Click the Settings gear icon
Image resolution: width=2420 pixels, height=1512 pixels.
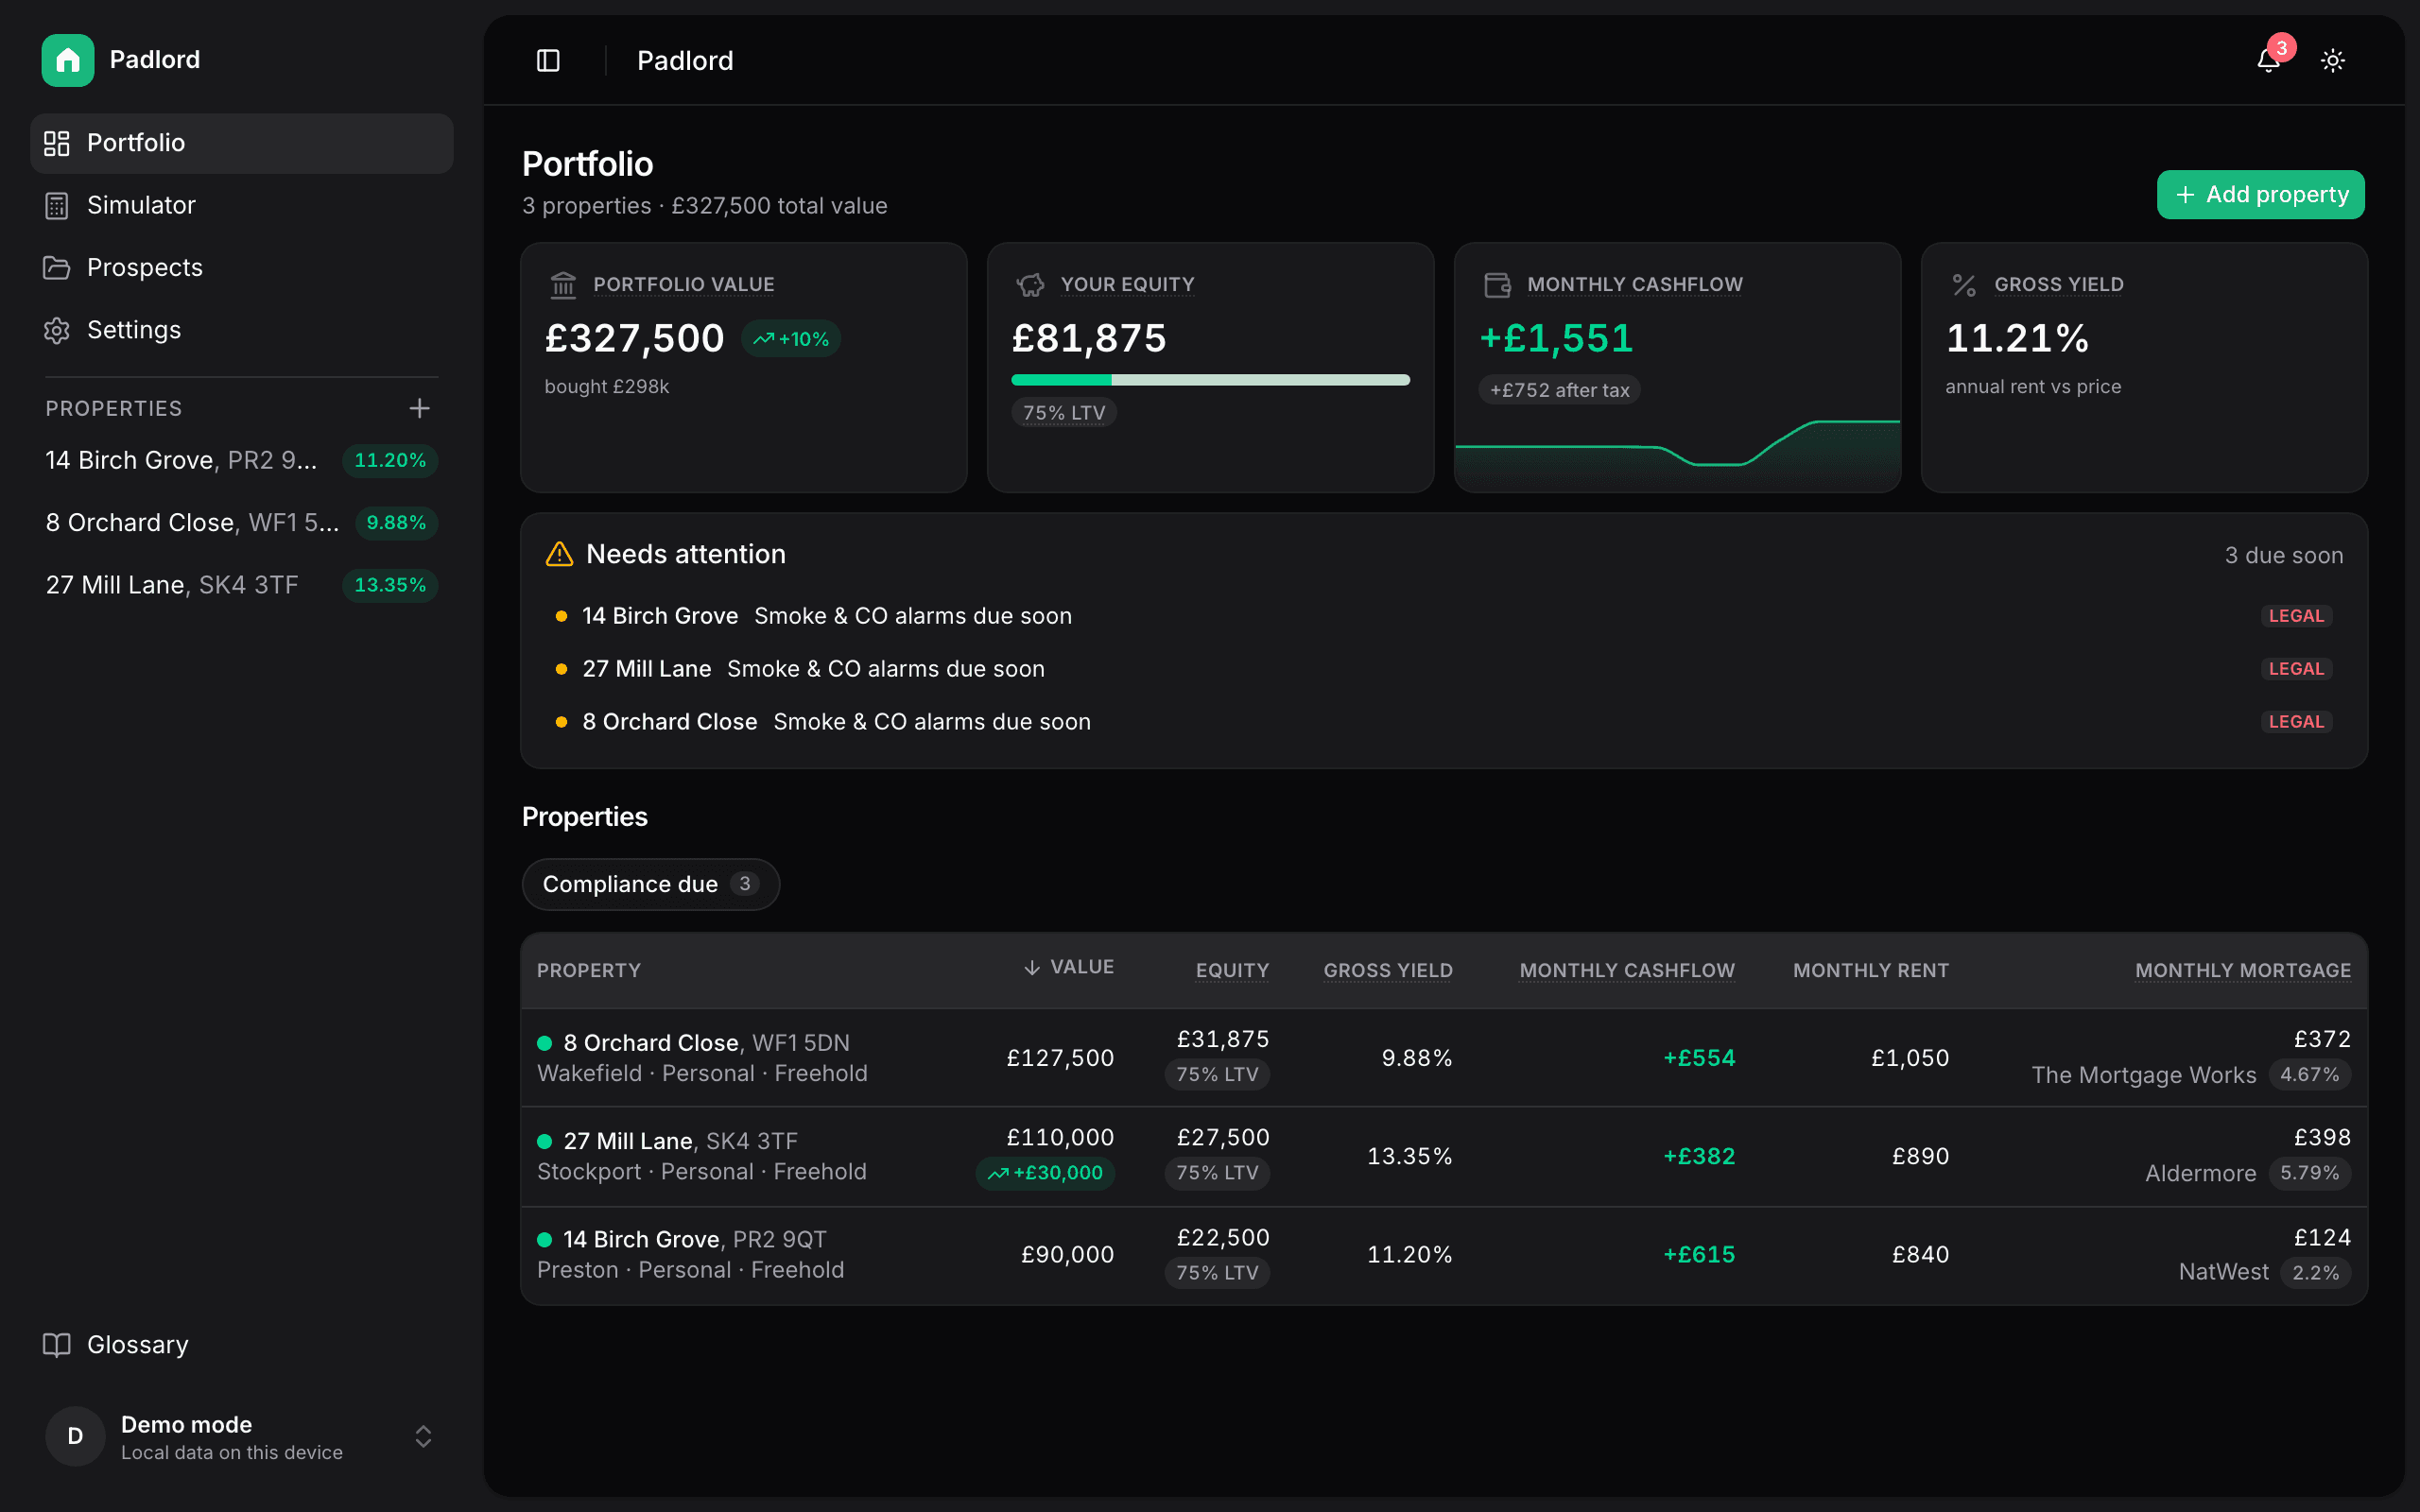(x=57, y=330)
